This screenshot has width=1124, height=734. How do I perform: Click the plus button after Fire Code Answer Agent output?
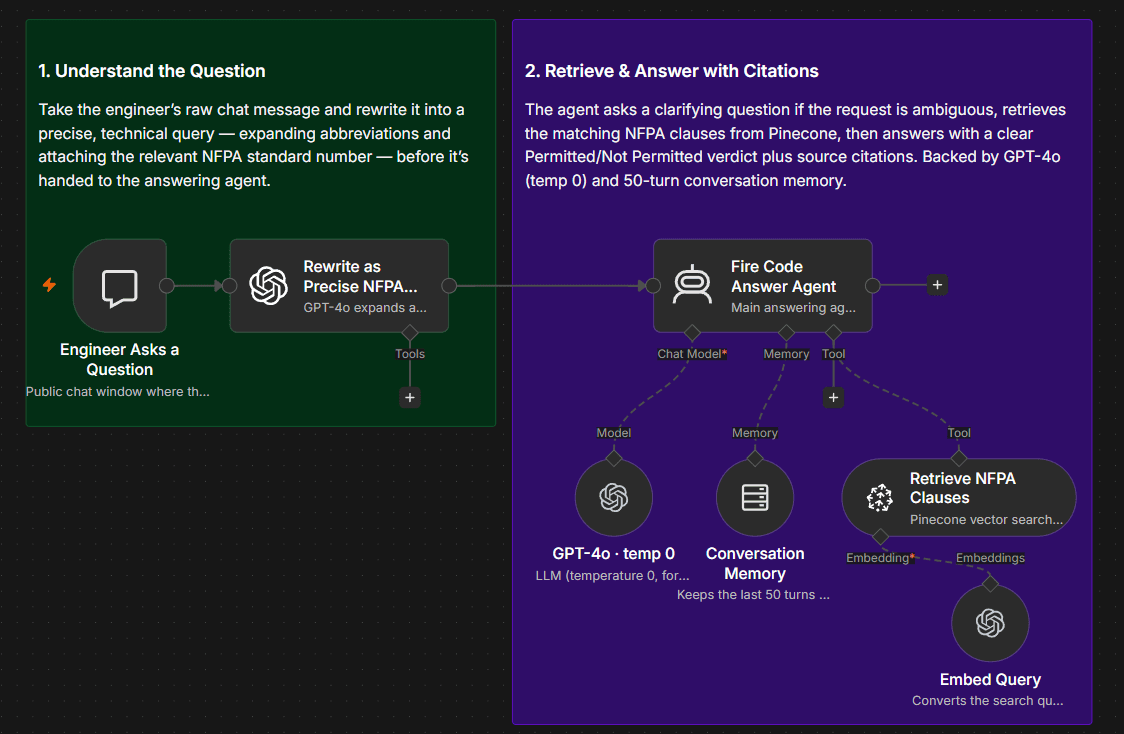tap(937, 285)
